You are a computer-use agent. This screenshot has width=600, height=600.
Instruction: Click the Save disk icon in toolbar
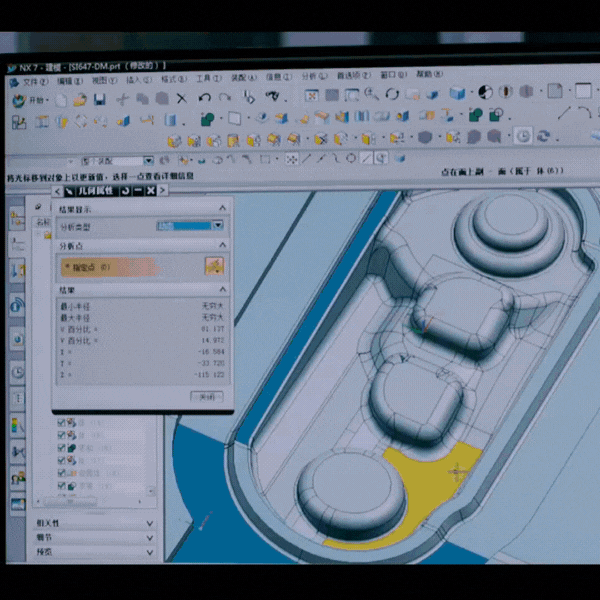click(99, 99)
